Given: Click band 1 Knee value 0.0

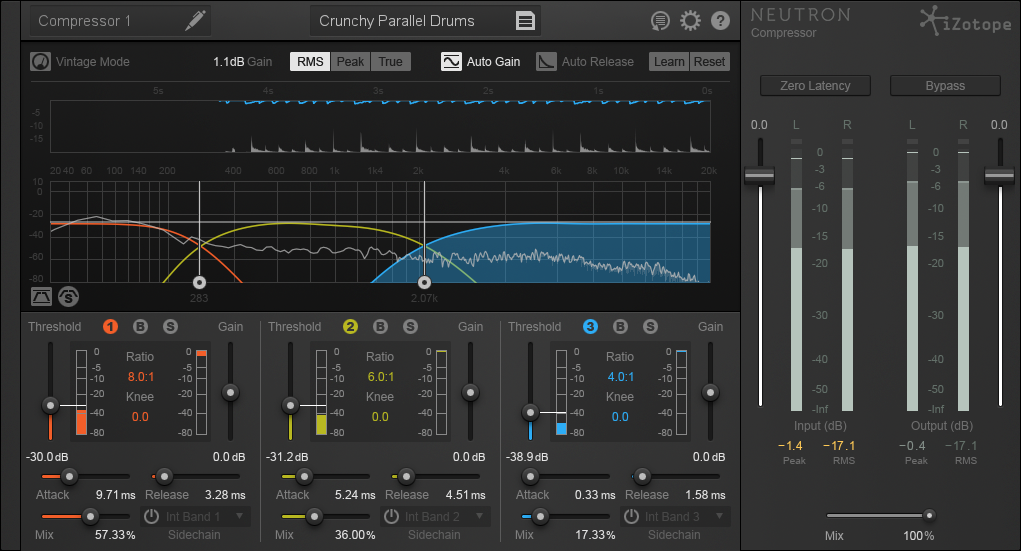Looking at the screenshot, I should tap(140, 417).
